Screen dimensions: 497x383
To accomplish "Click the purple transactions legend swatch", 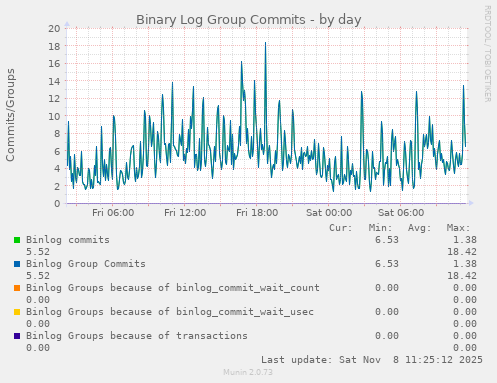I will 17,336.
